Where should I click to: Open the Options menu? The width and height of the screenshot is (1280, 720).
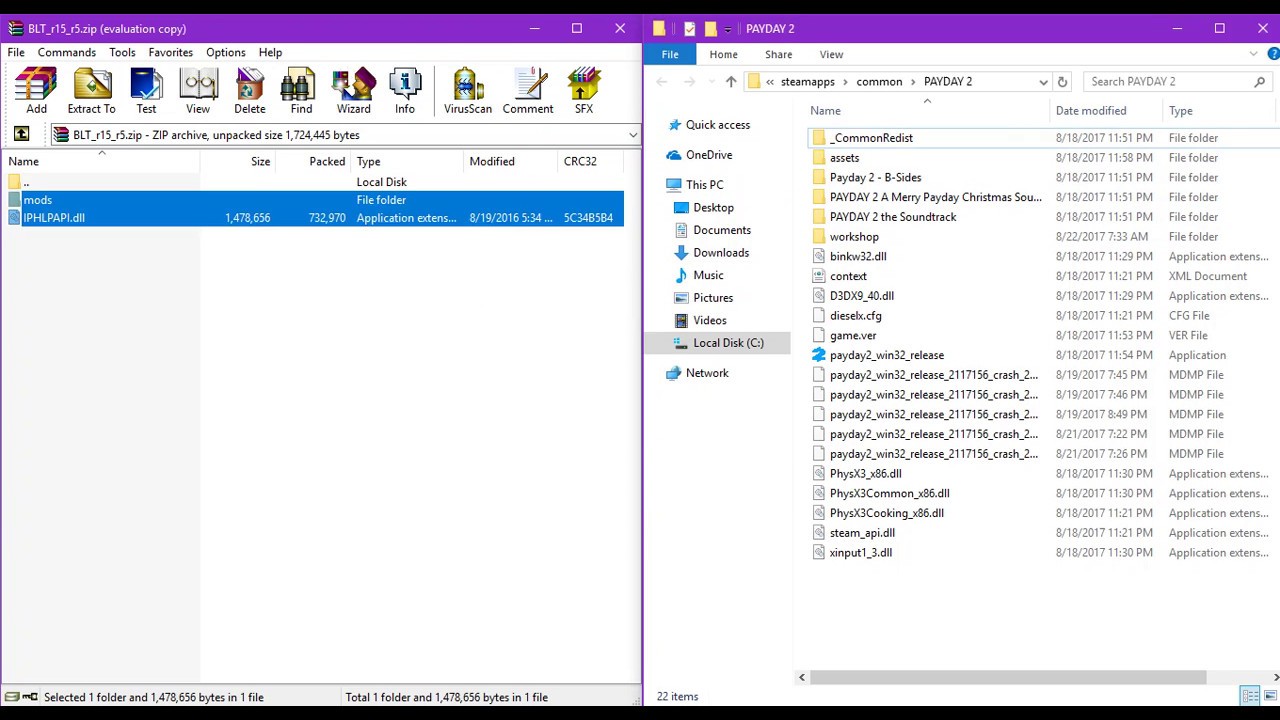pos(226,52)
